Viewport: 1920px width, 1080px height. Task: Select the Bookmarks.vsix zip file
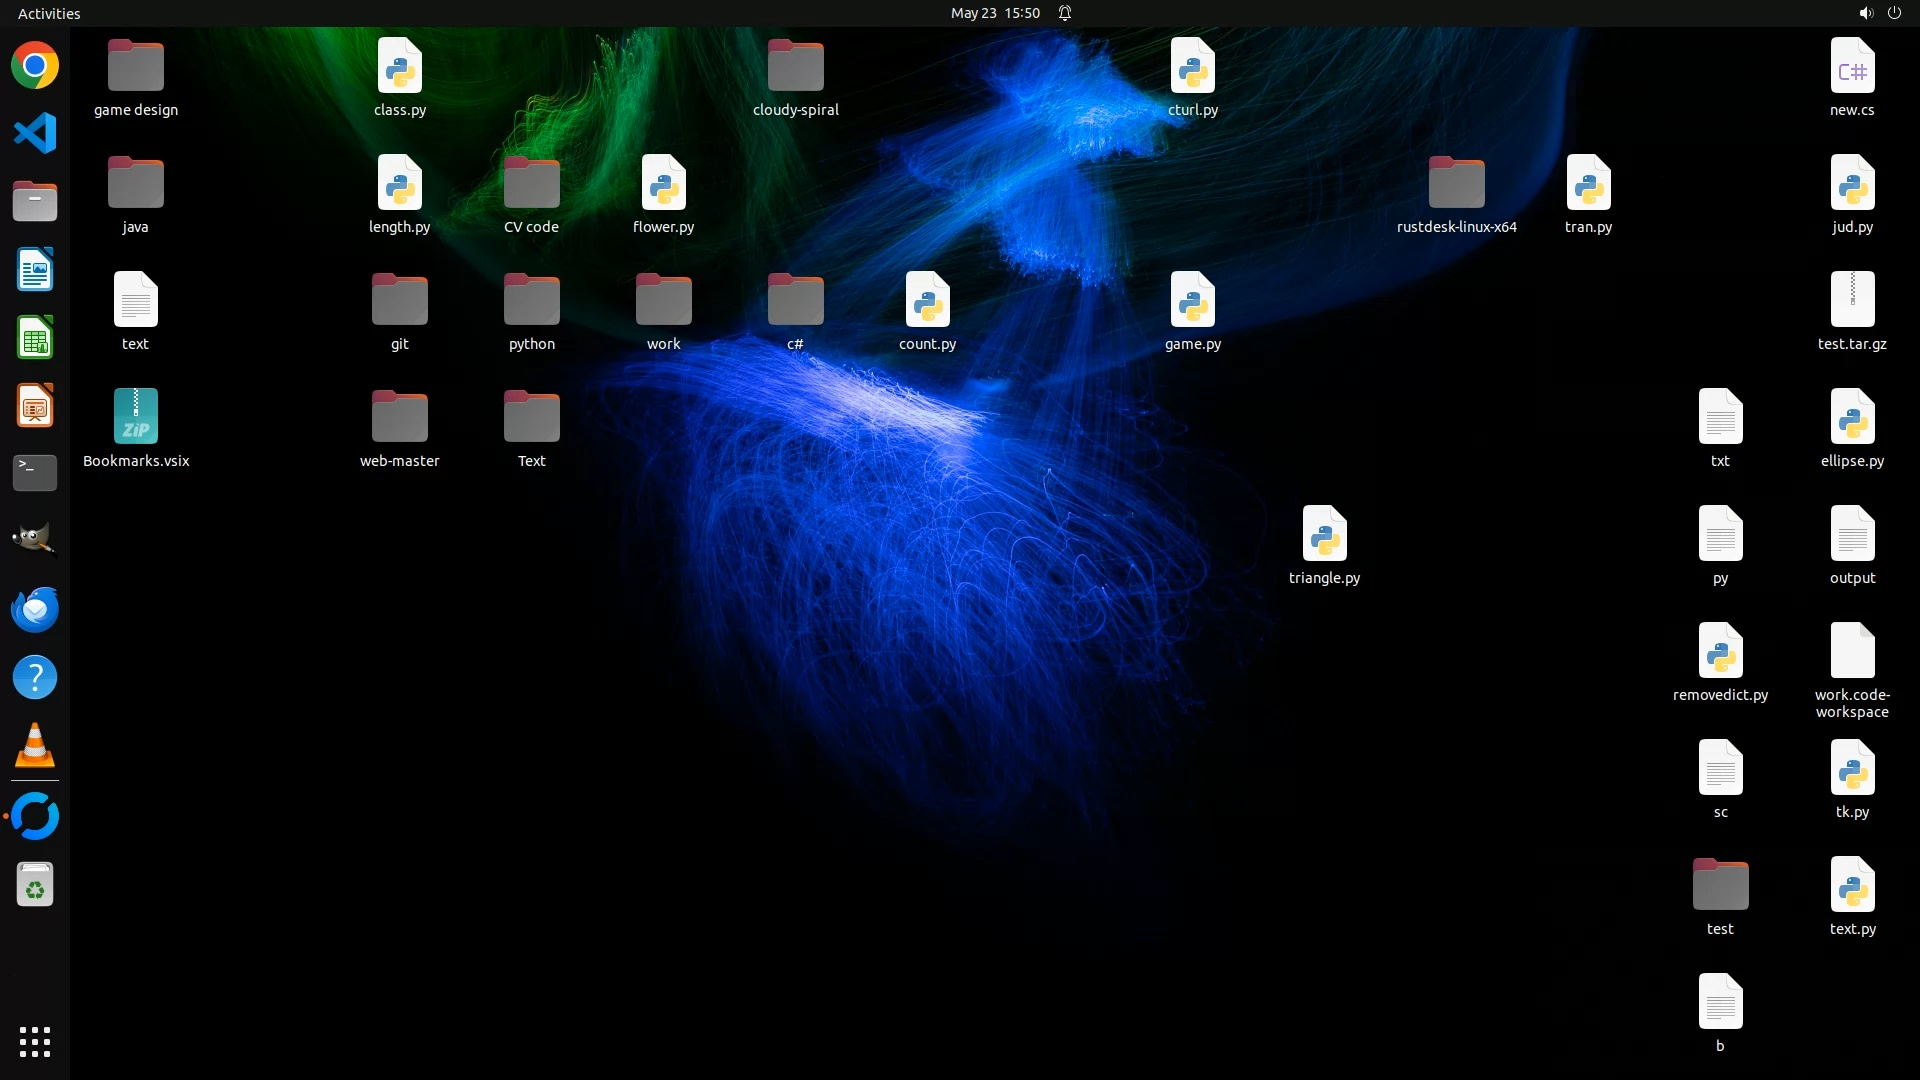pos(136,418)
